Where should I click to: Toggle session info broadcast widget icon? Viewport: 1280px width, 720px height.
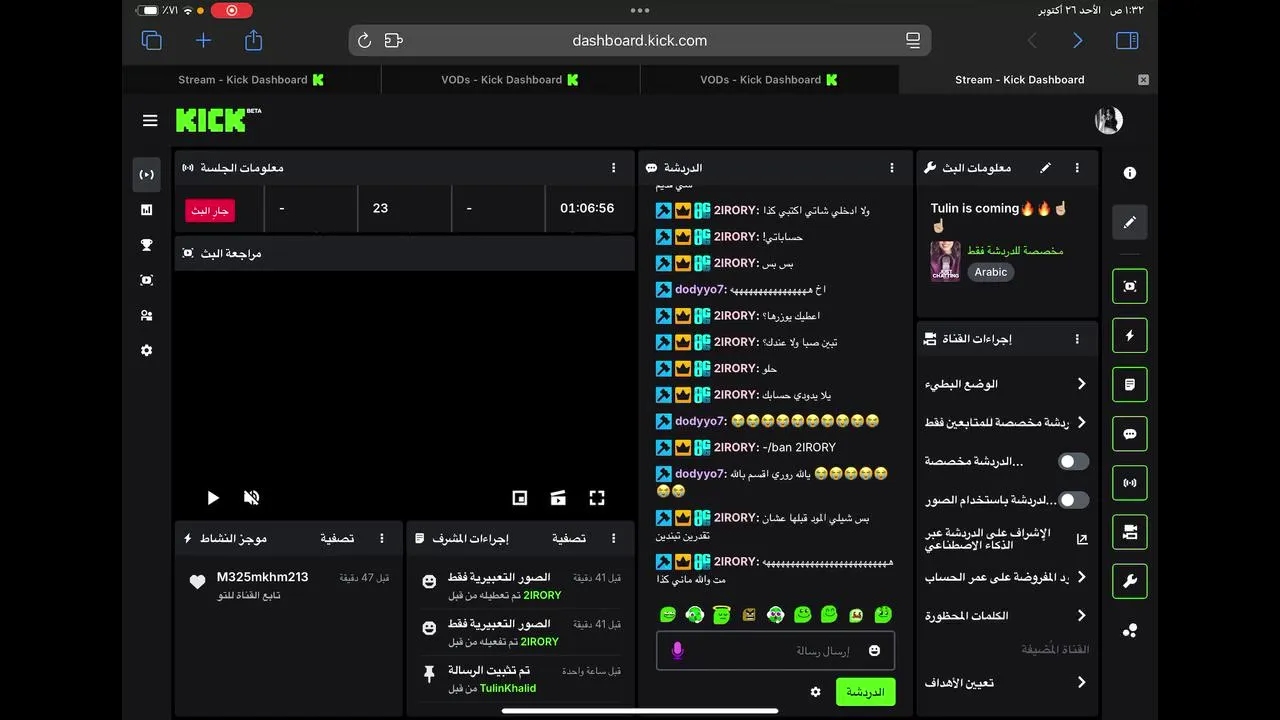pyautogui.click(x=1130, y=483)
